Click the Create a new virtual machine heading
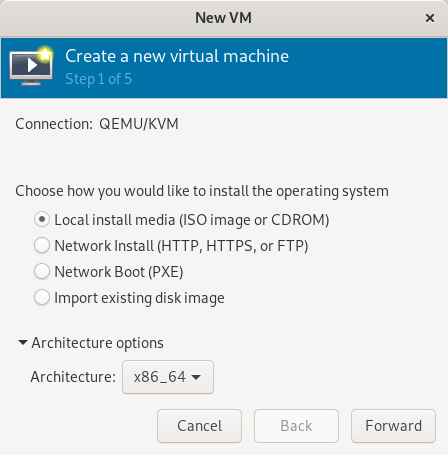 point(177,56)
